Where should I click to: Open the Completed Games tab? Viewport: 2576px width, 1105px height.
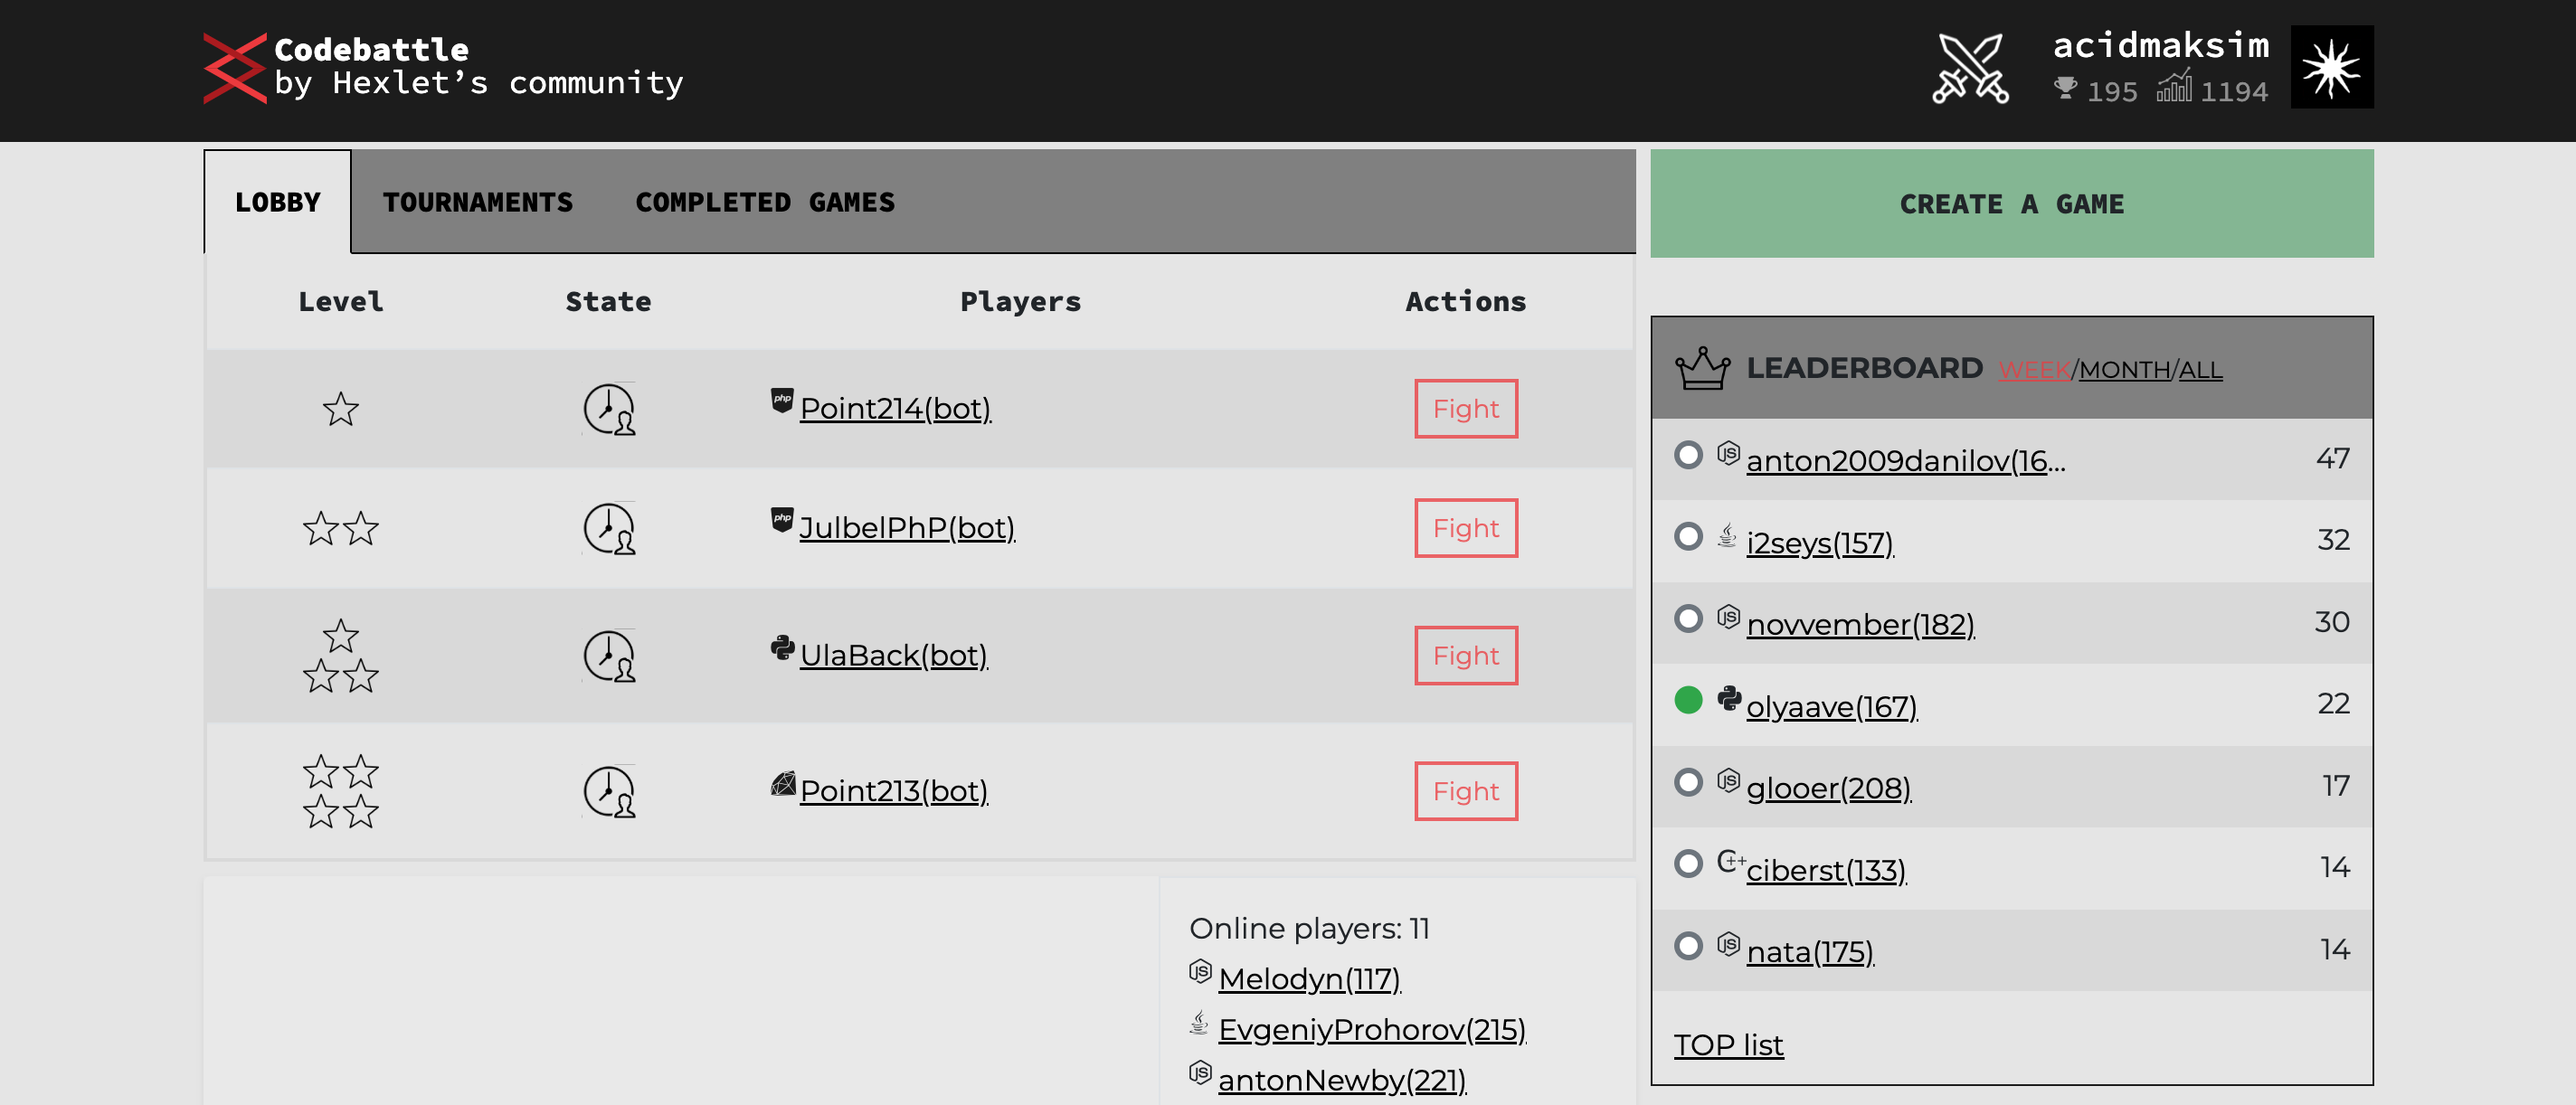[765, 203]
